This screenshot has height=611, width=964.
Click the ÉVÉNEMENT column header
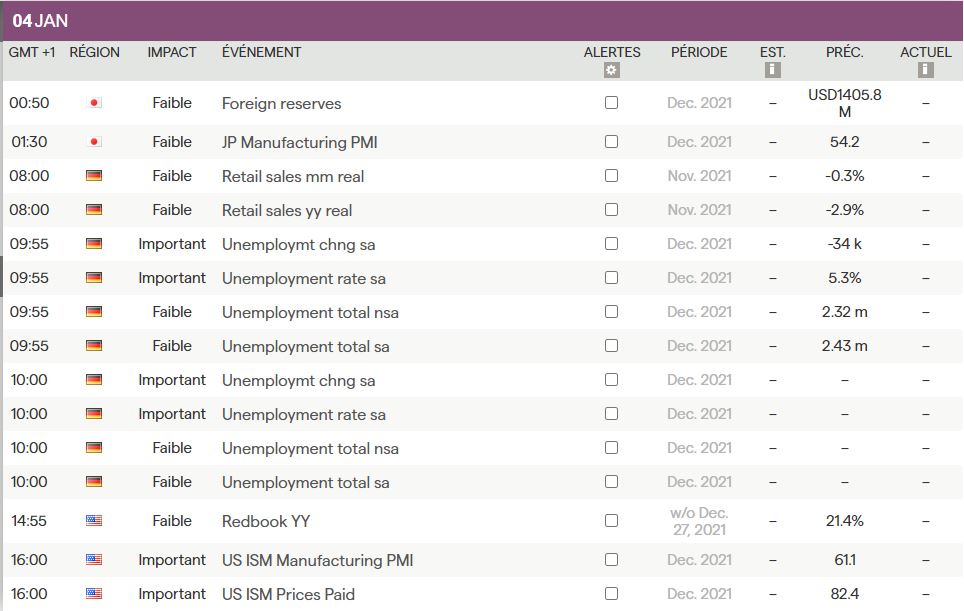(262, 52)
